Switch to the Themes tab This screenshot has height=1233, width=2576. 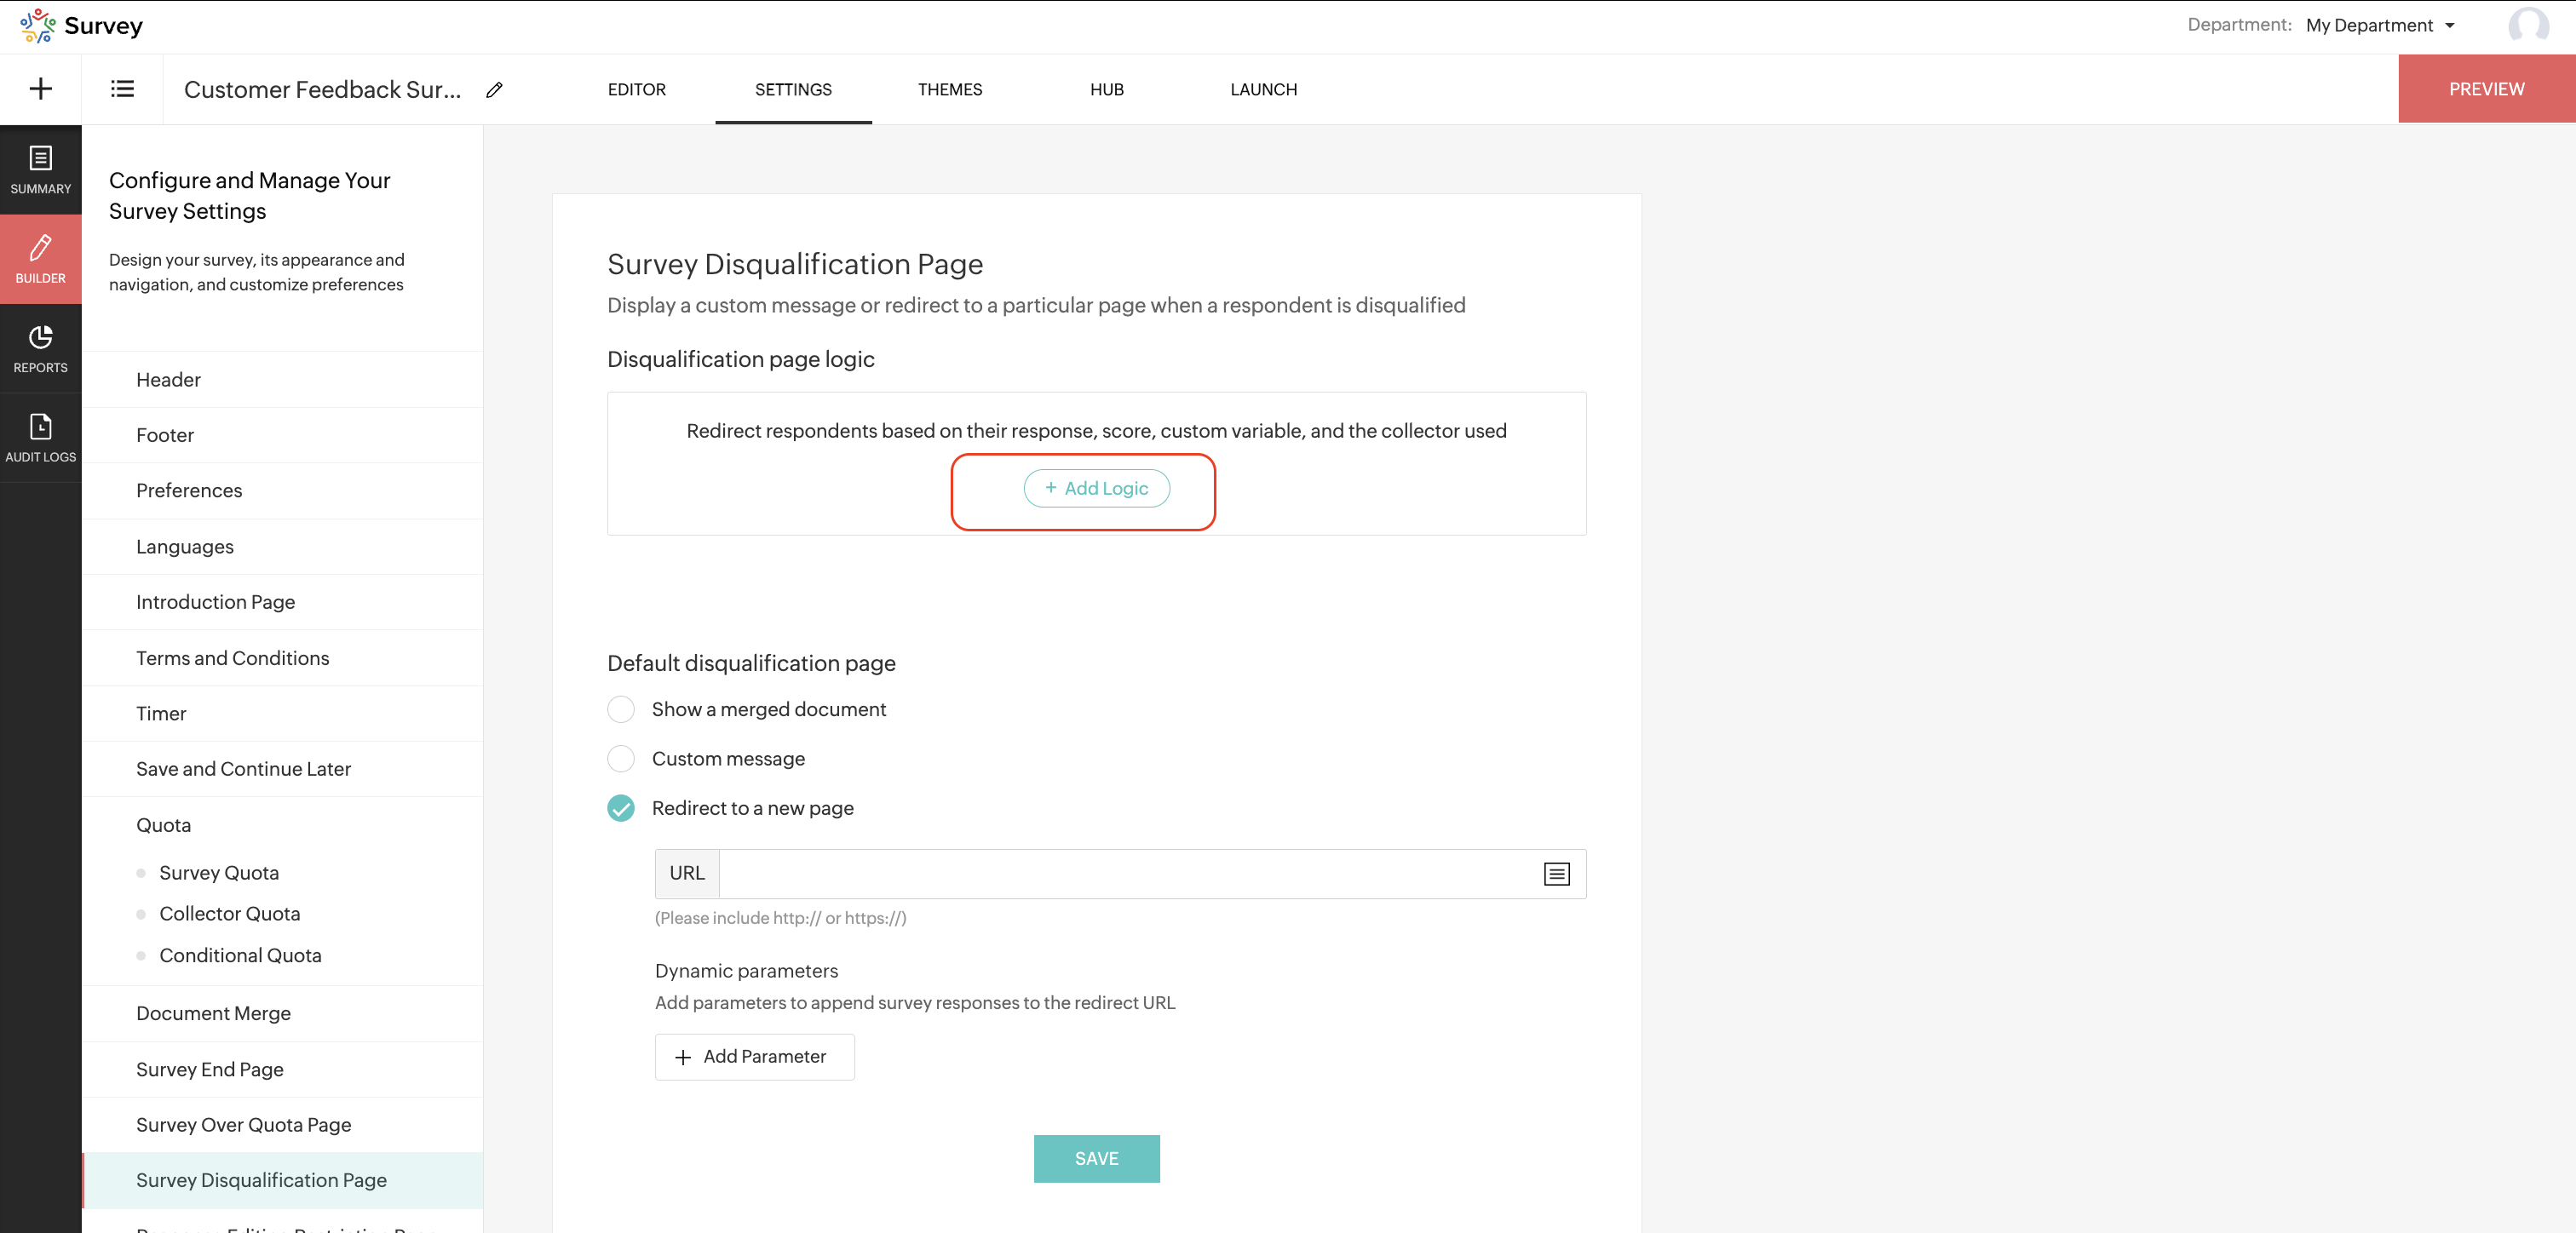pyautogui.click(x=949, y=90)
